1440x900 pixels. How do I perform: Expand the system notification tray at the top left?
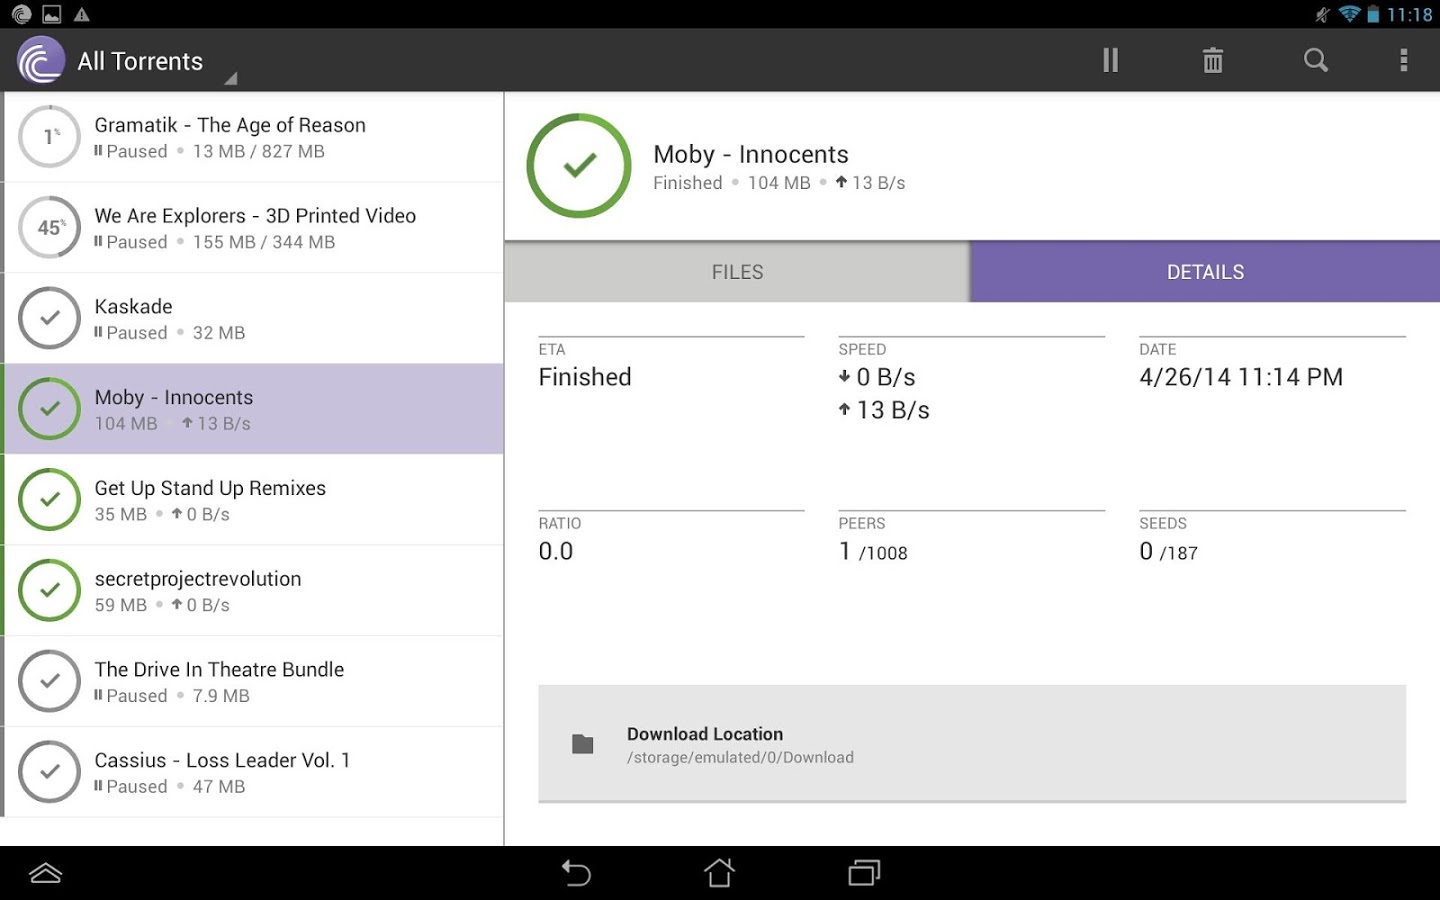[x=50, y=14]
